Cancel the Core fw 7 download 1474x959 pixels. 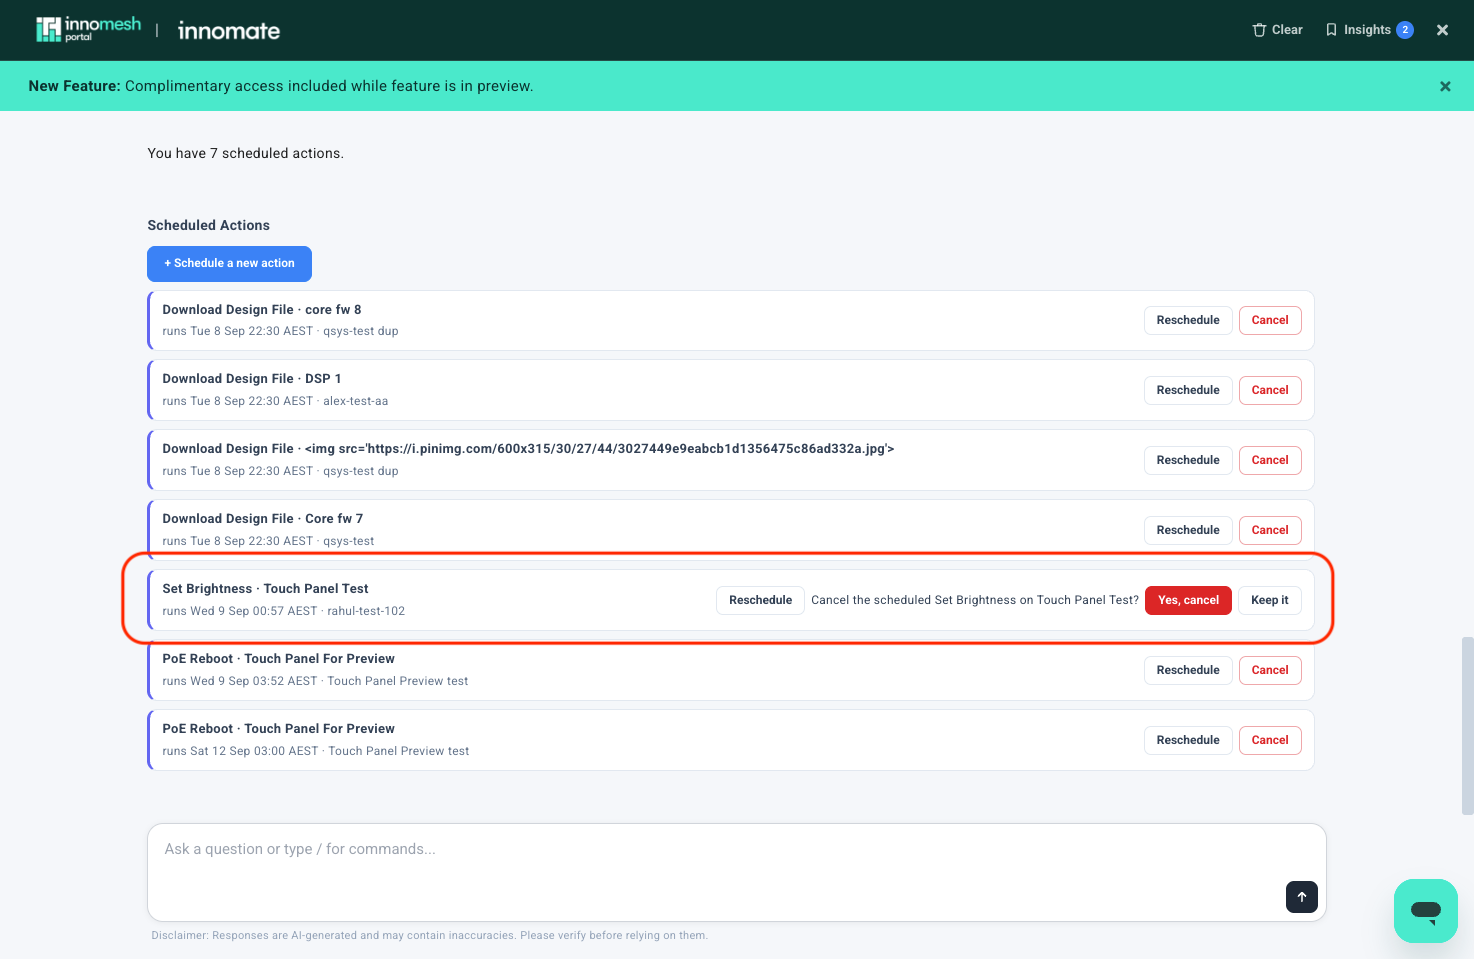[x=1270, y=530]
